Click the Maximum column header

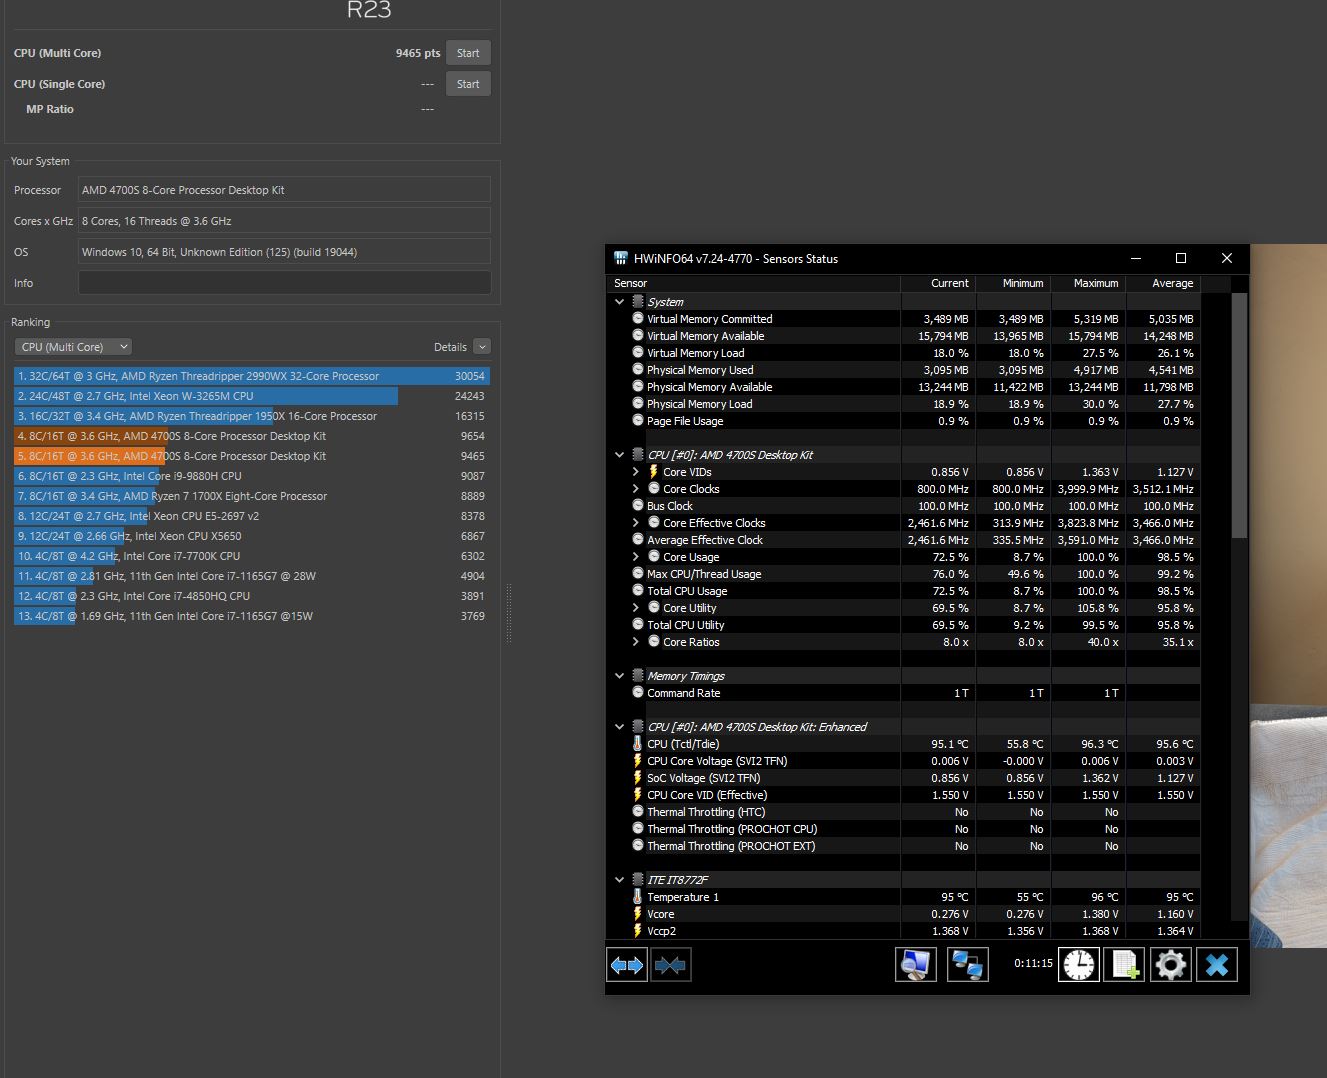(x=1088, y=283)
